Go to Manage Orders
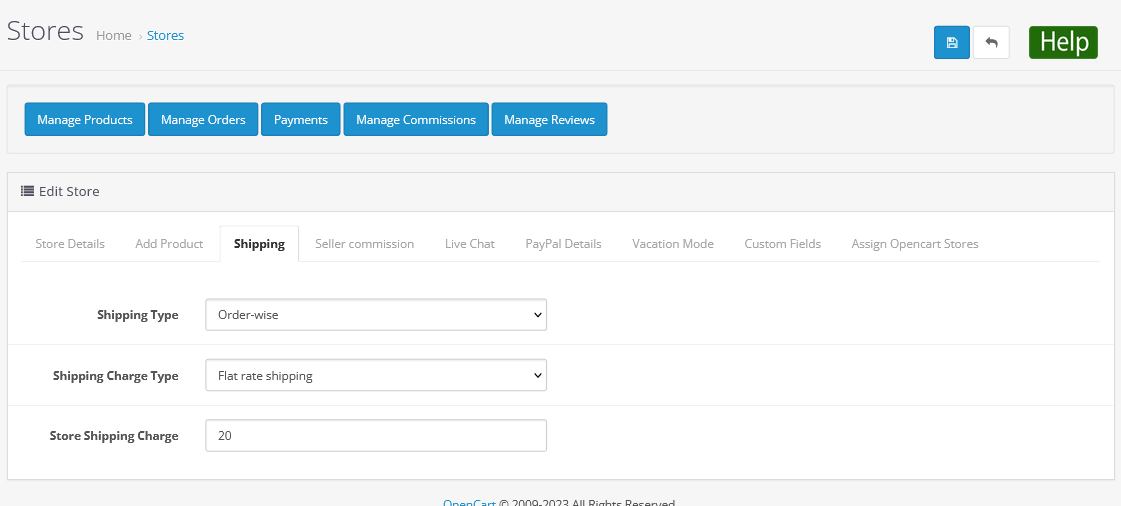This screenshot has height=506, width=1121. [203, 119]
